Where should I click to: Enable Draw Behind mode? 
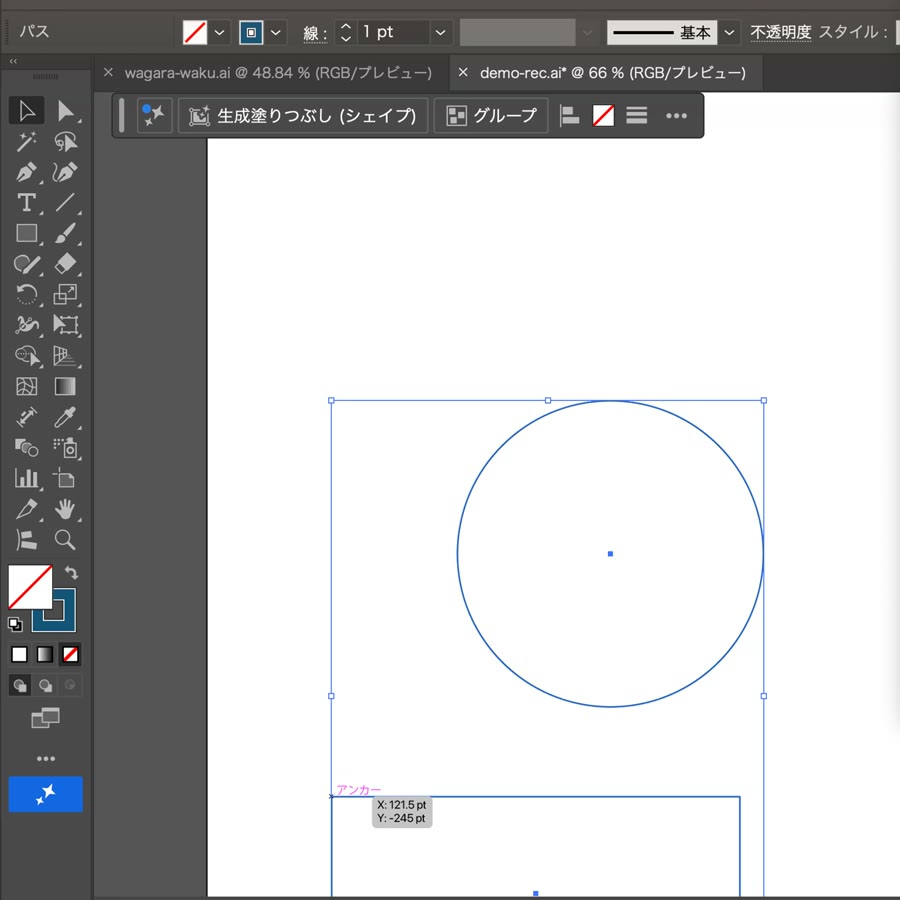(45, 685)
